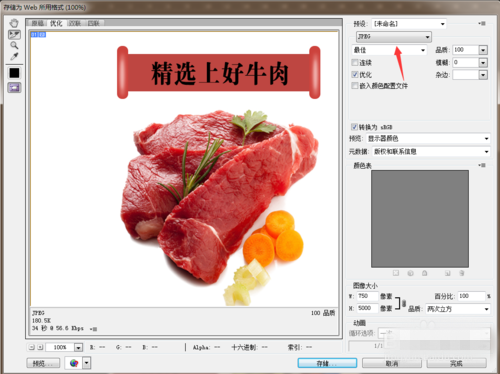Enable the 连续 progressive checkbox

pyautogui.click(x=355, y=62)
